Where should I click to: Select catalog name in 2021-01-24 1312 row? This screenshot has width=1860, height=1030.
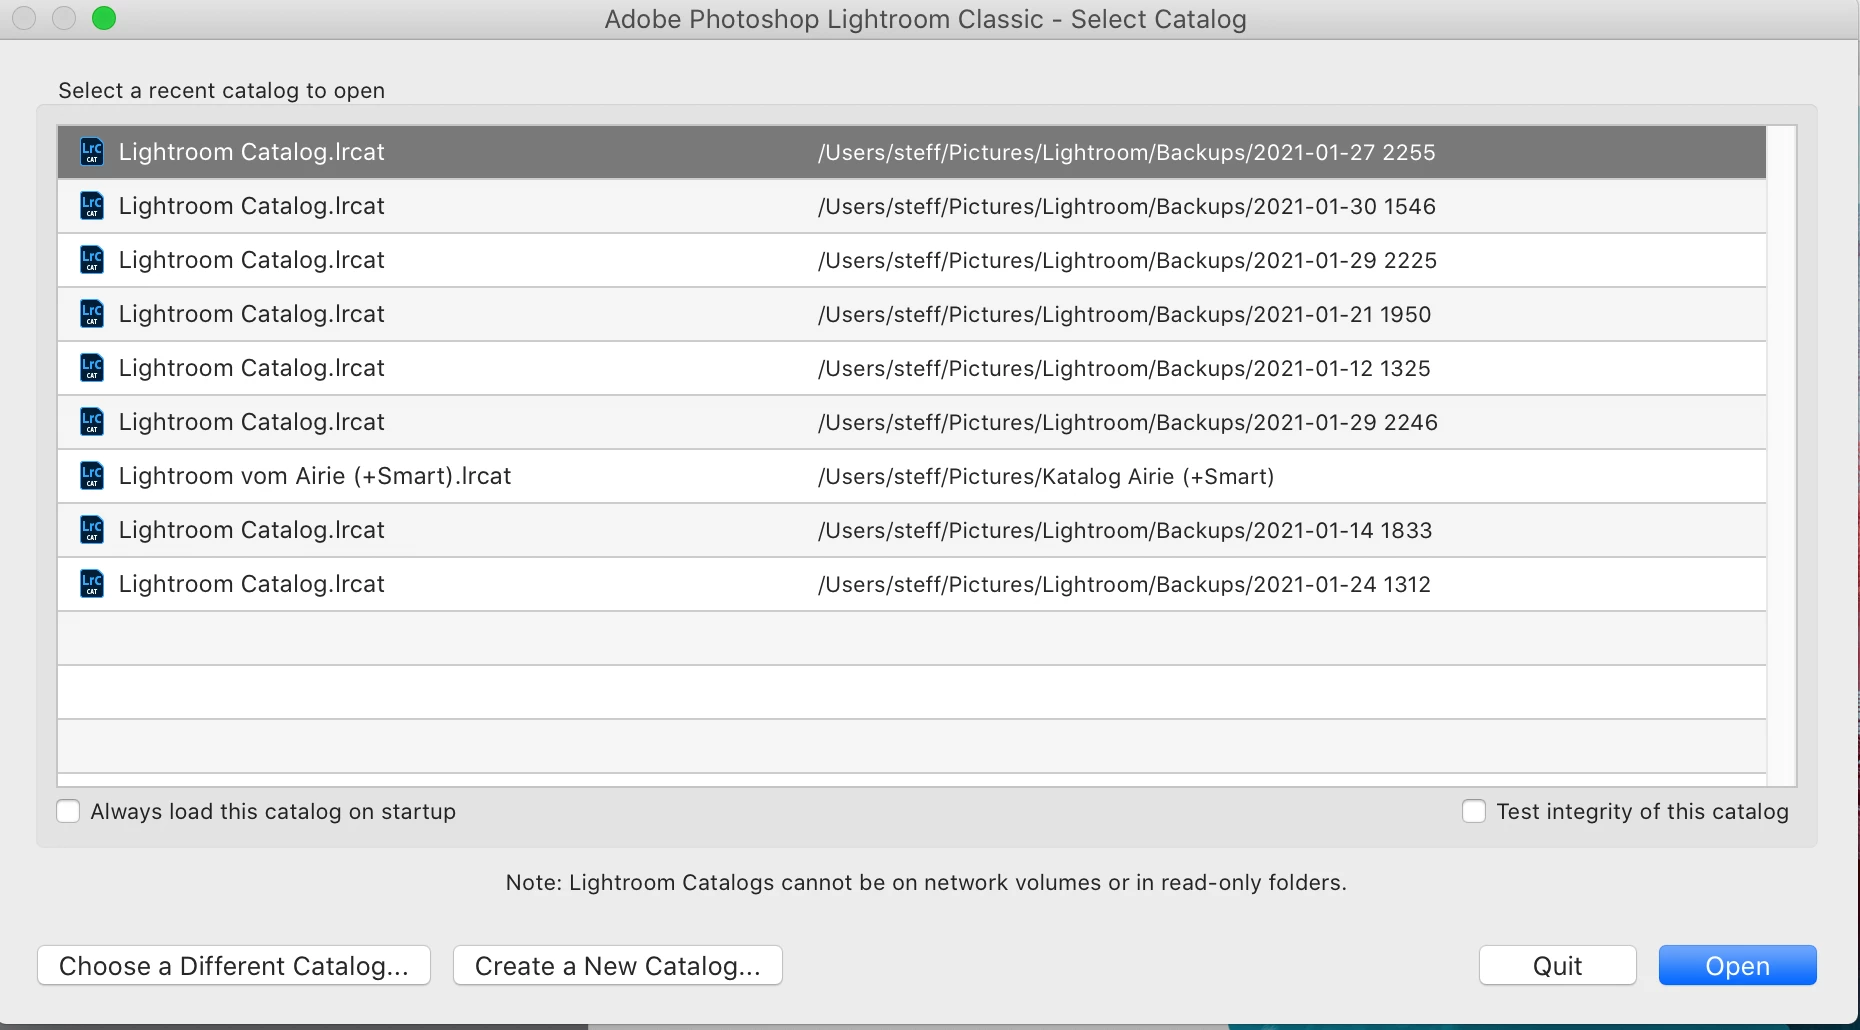[252, 584]
